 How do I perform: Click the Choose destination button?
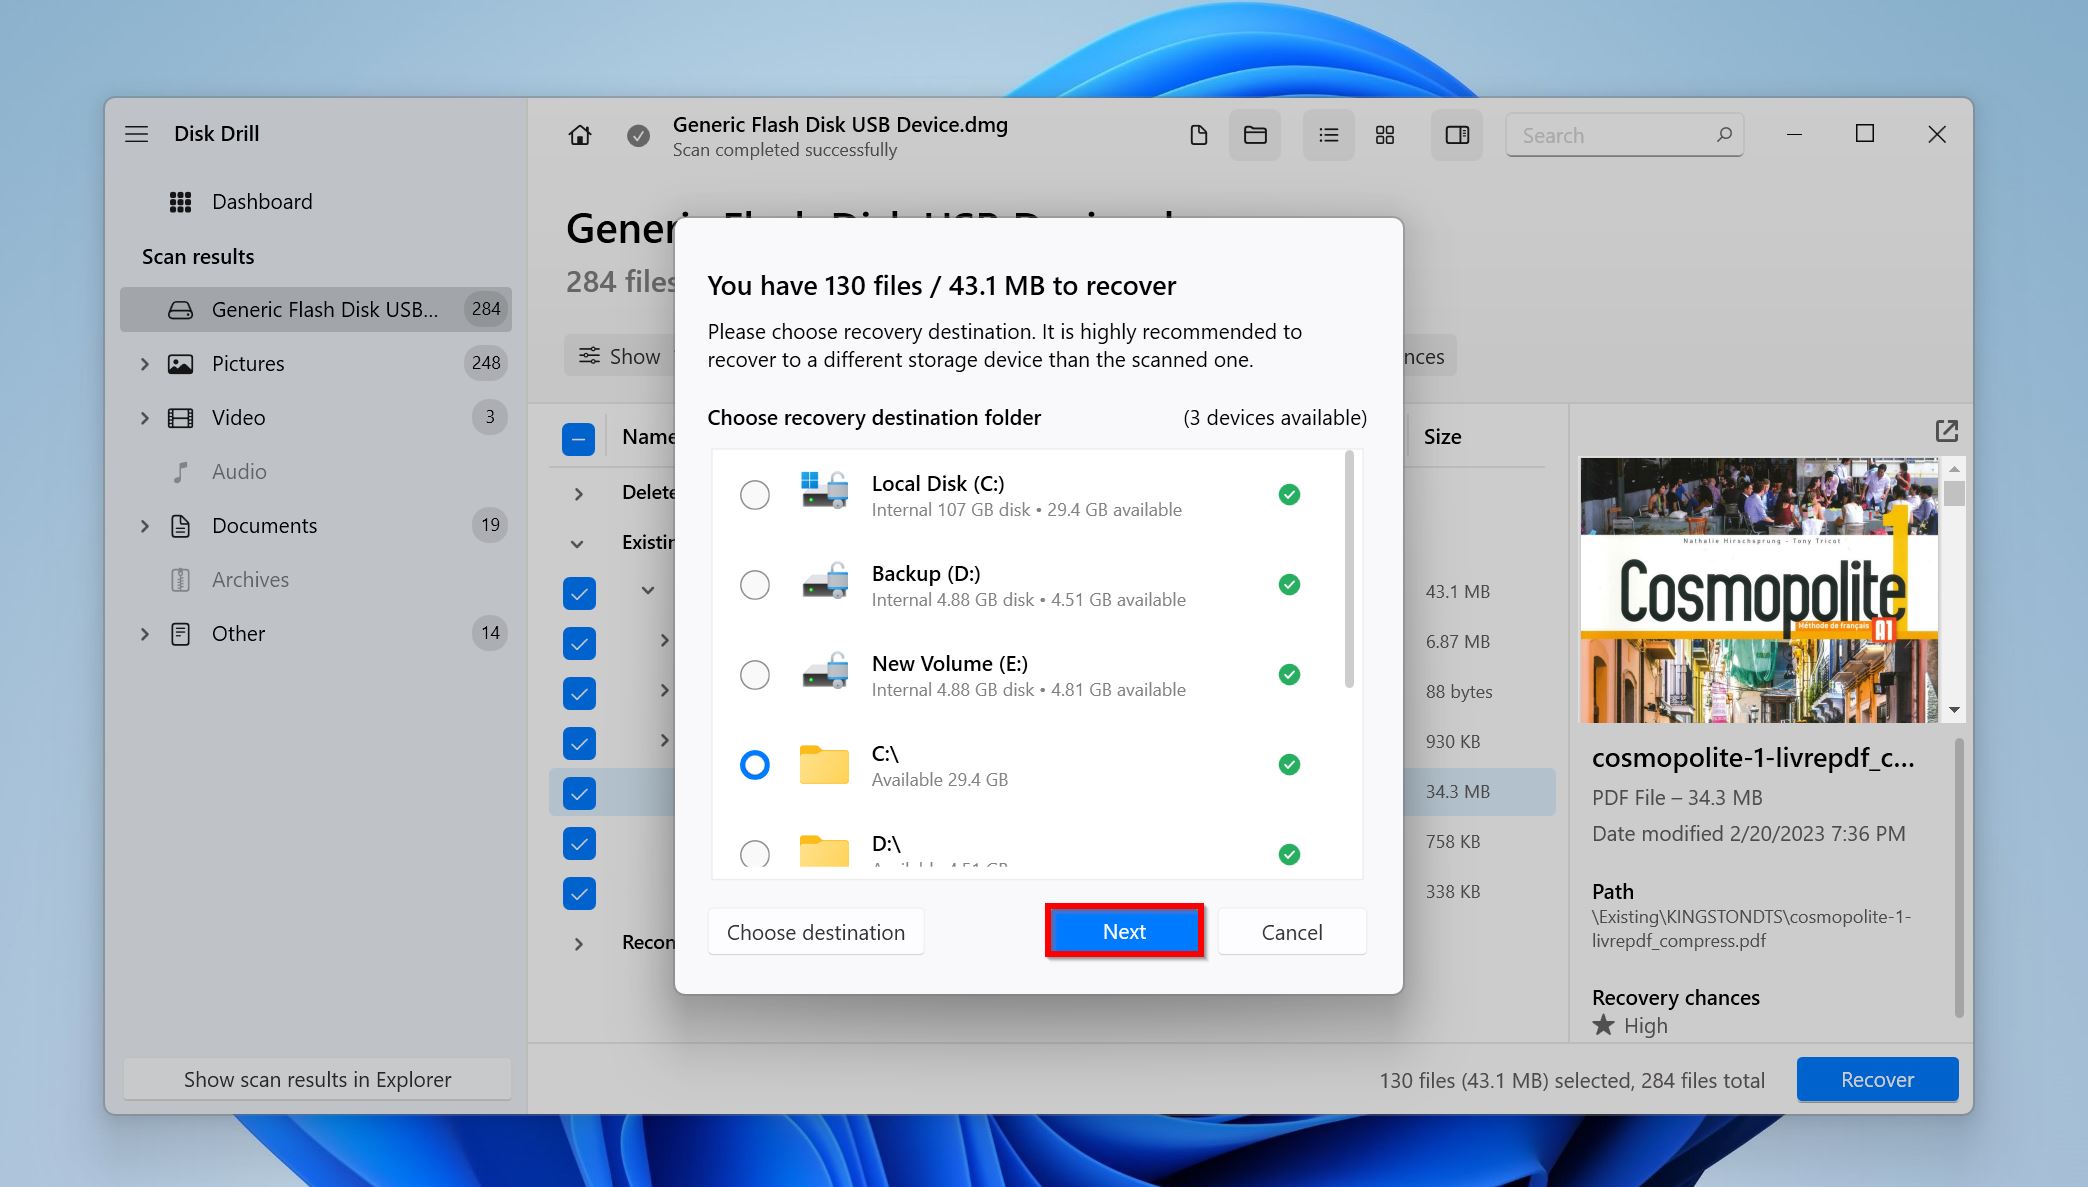(x=815, y=932)
